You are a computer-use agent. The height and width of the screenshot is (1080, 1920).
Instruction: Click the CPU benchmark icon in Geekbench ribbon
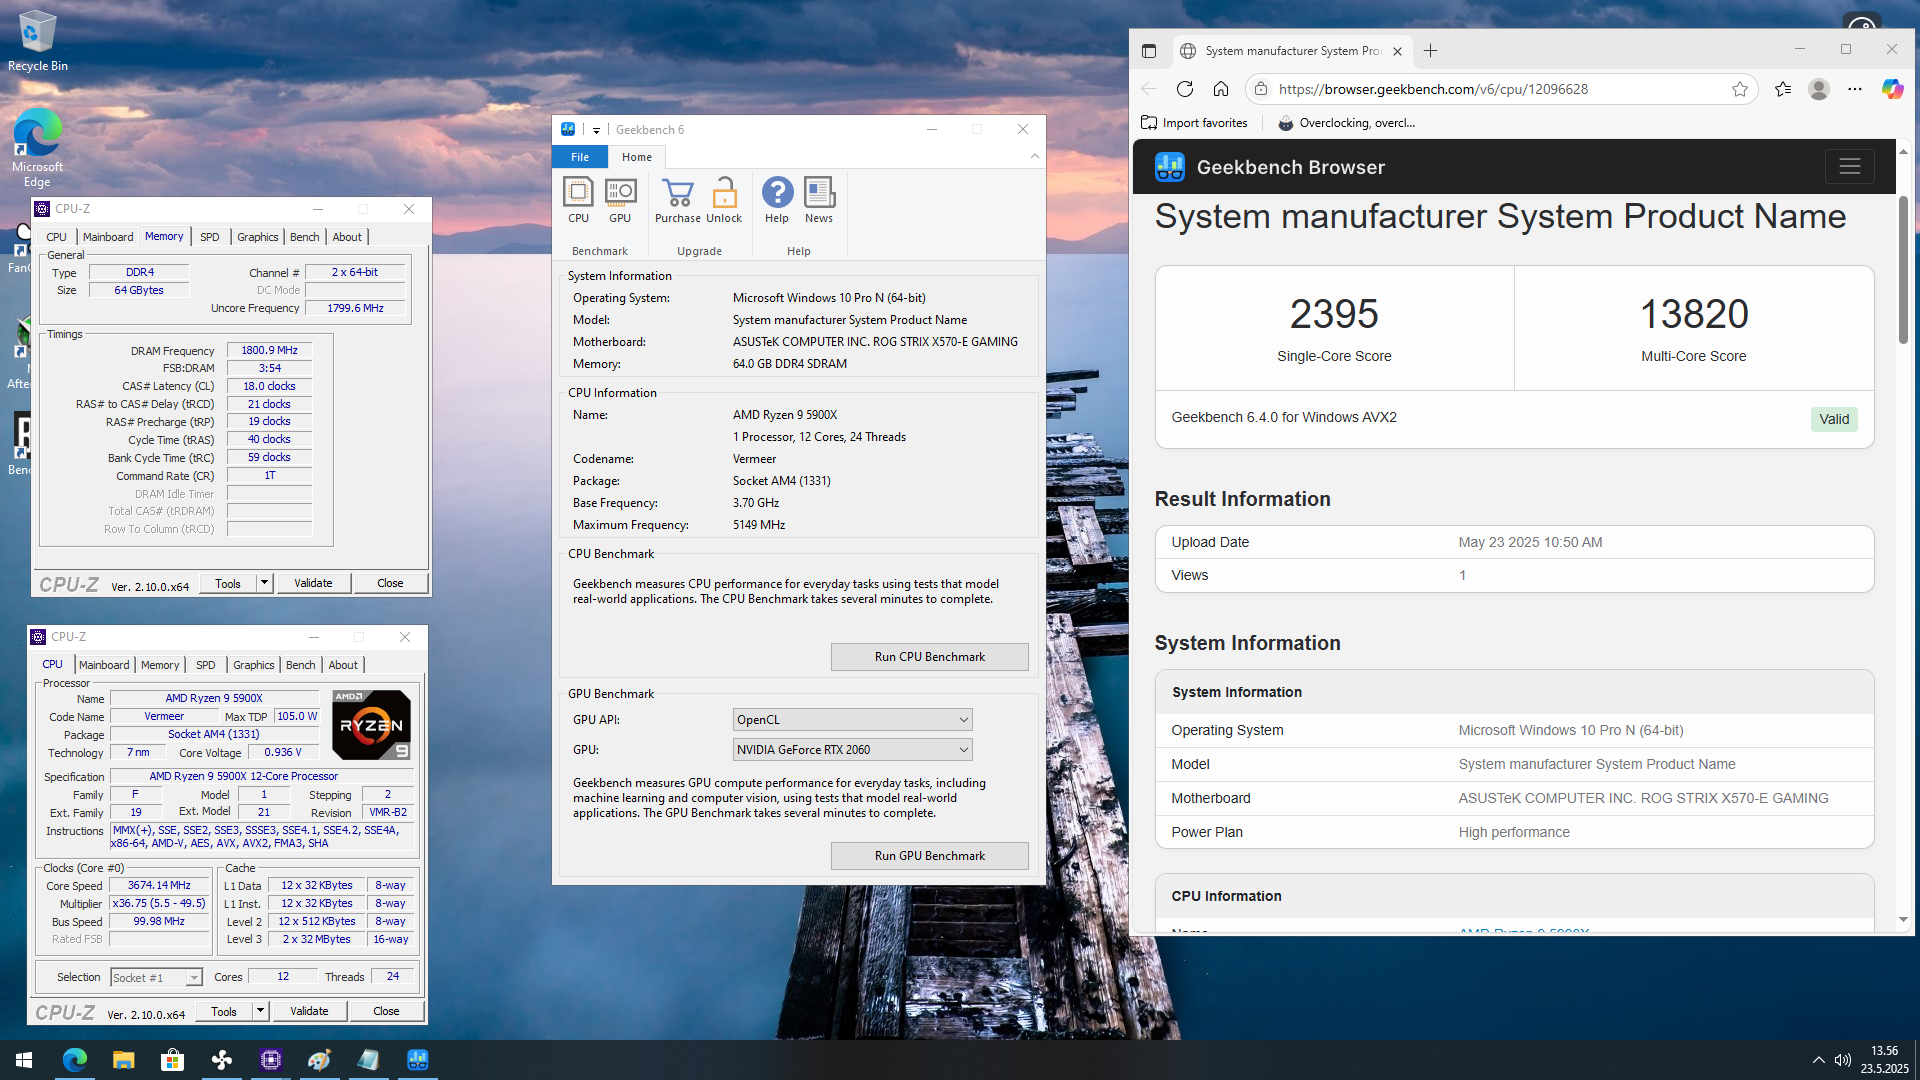(579, 200)
